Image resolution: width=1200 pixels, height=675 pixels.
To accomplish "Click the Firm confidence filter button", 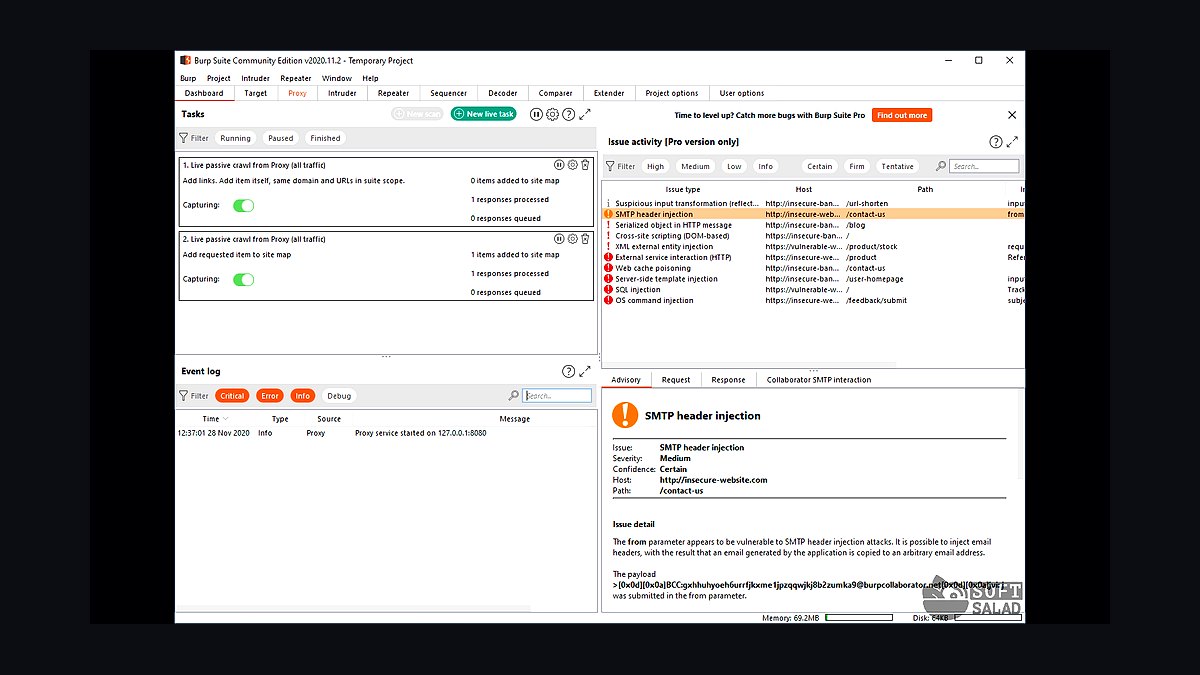I will coord(857,167).
